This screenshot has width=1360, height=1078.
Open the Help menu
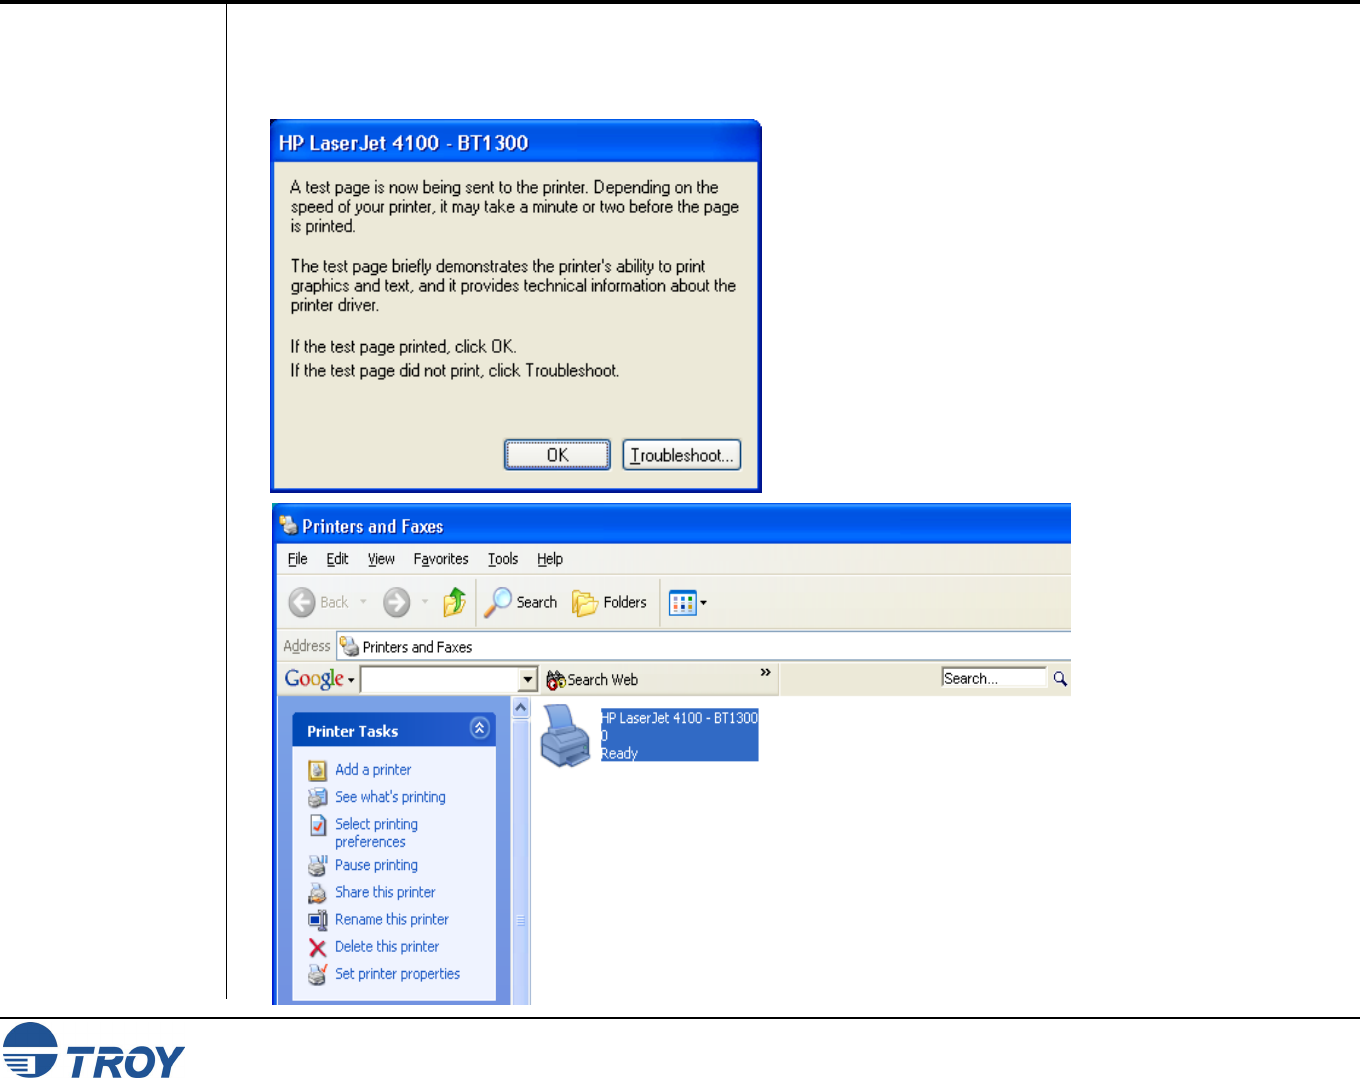[550, 559]
